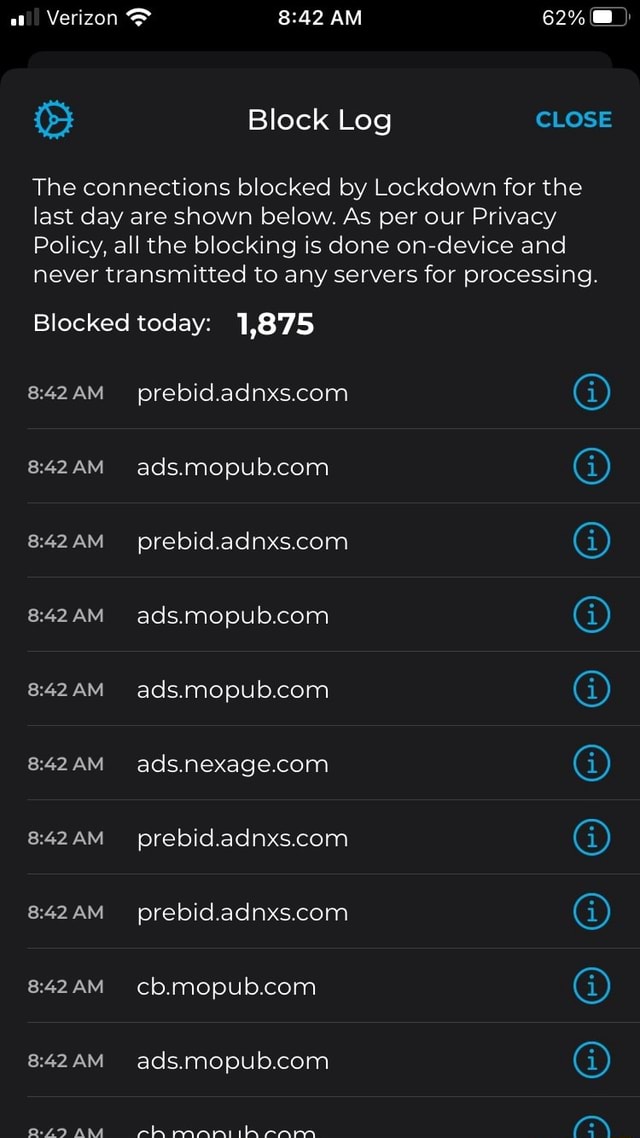View details for the ads.nexage.com block

(591, 763)
